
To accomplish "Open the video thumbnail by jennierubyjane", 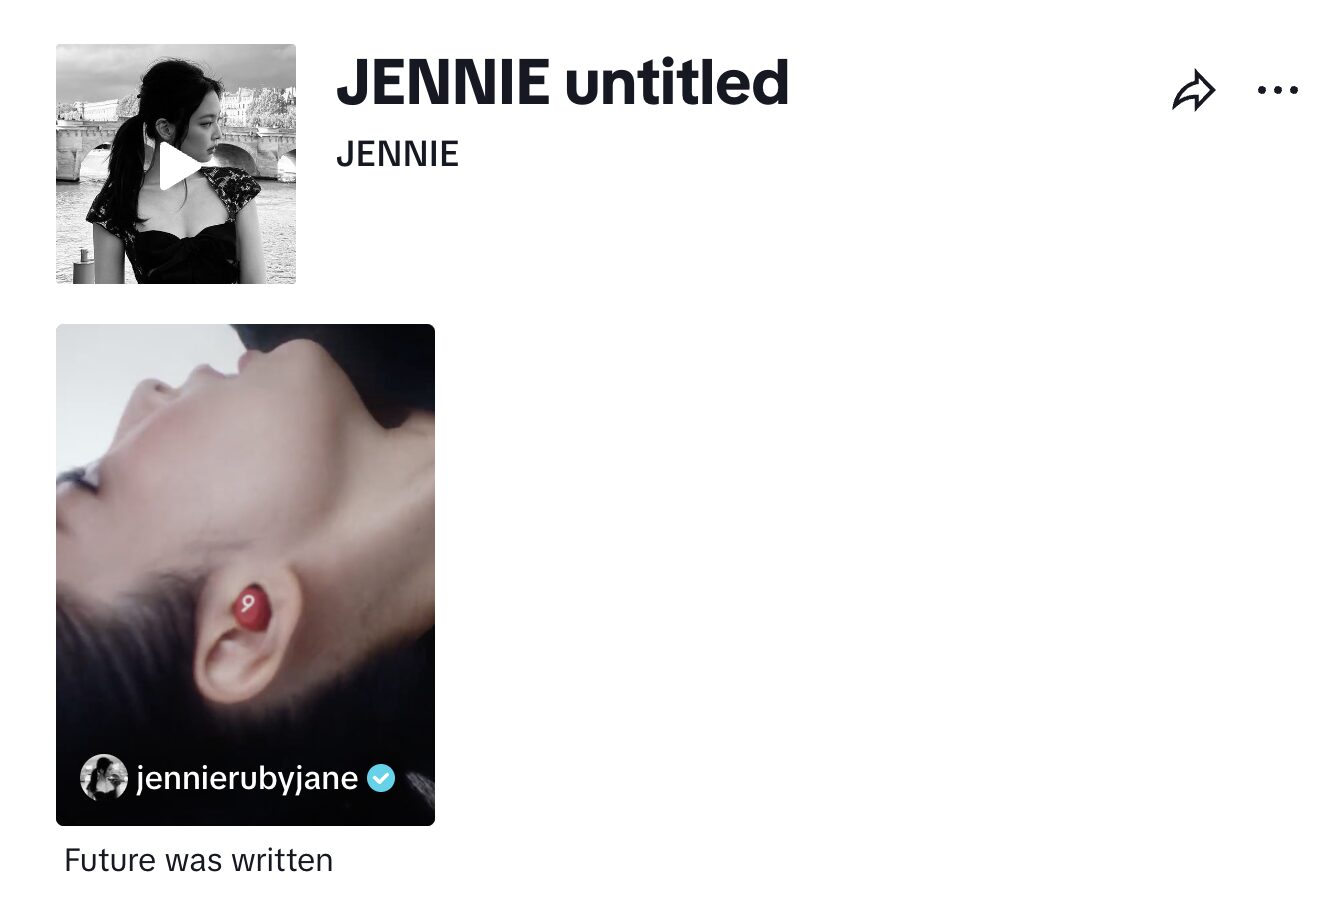I will coord(245,575).
